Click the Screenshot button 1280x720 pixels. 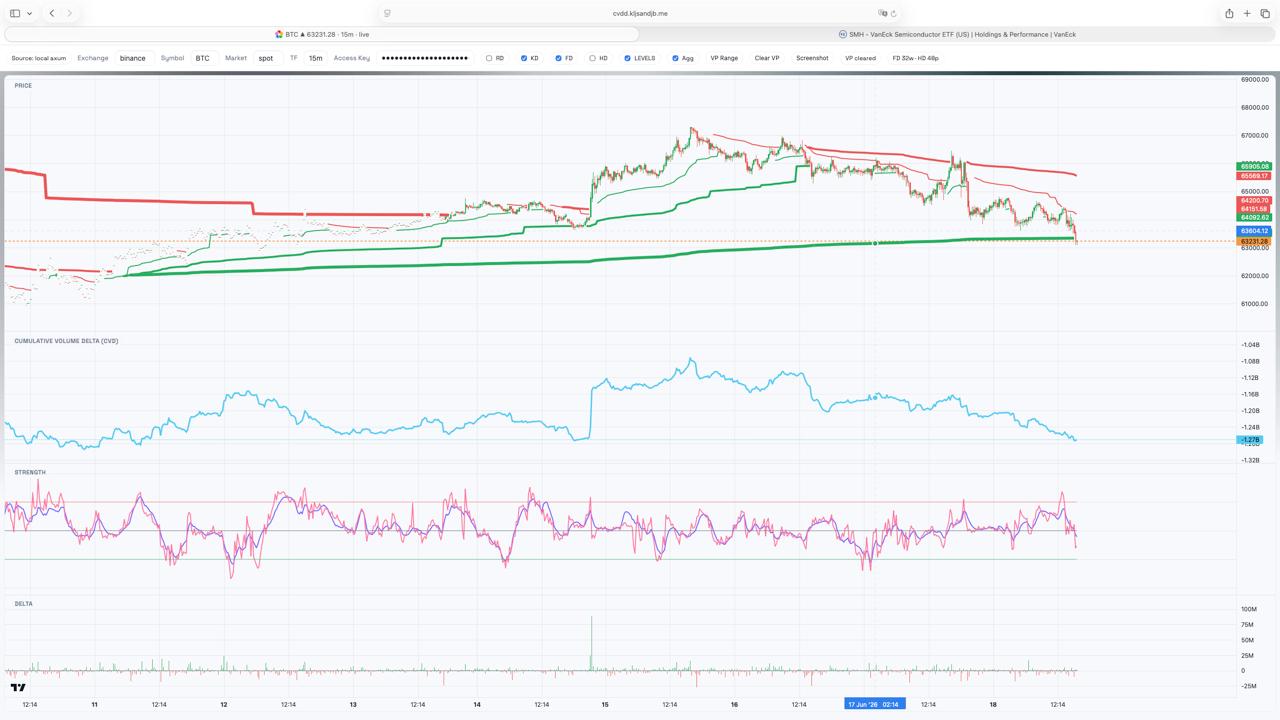[812, 58]
